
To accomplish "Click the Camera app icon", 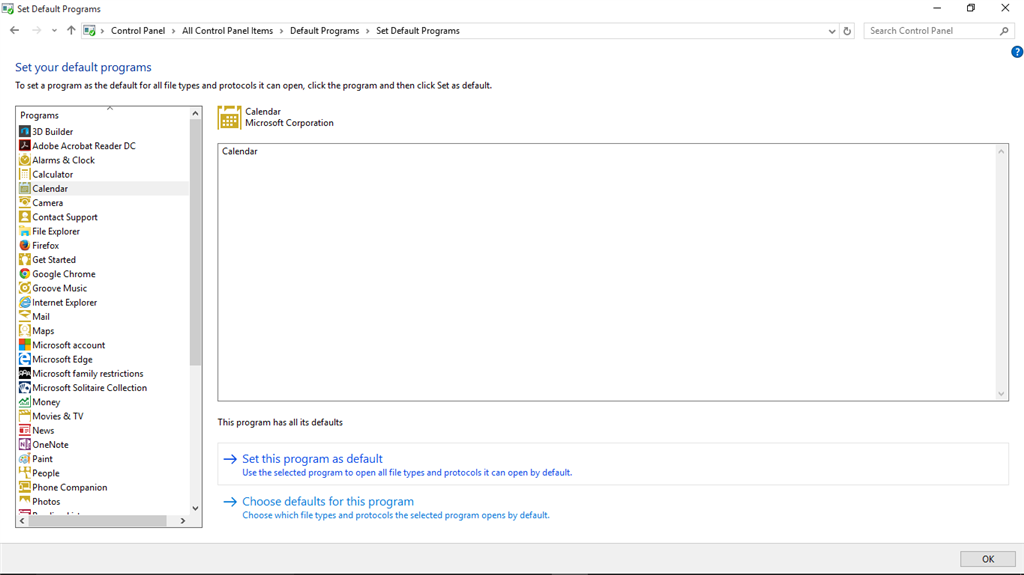I will pos(25,203).
